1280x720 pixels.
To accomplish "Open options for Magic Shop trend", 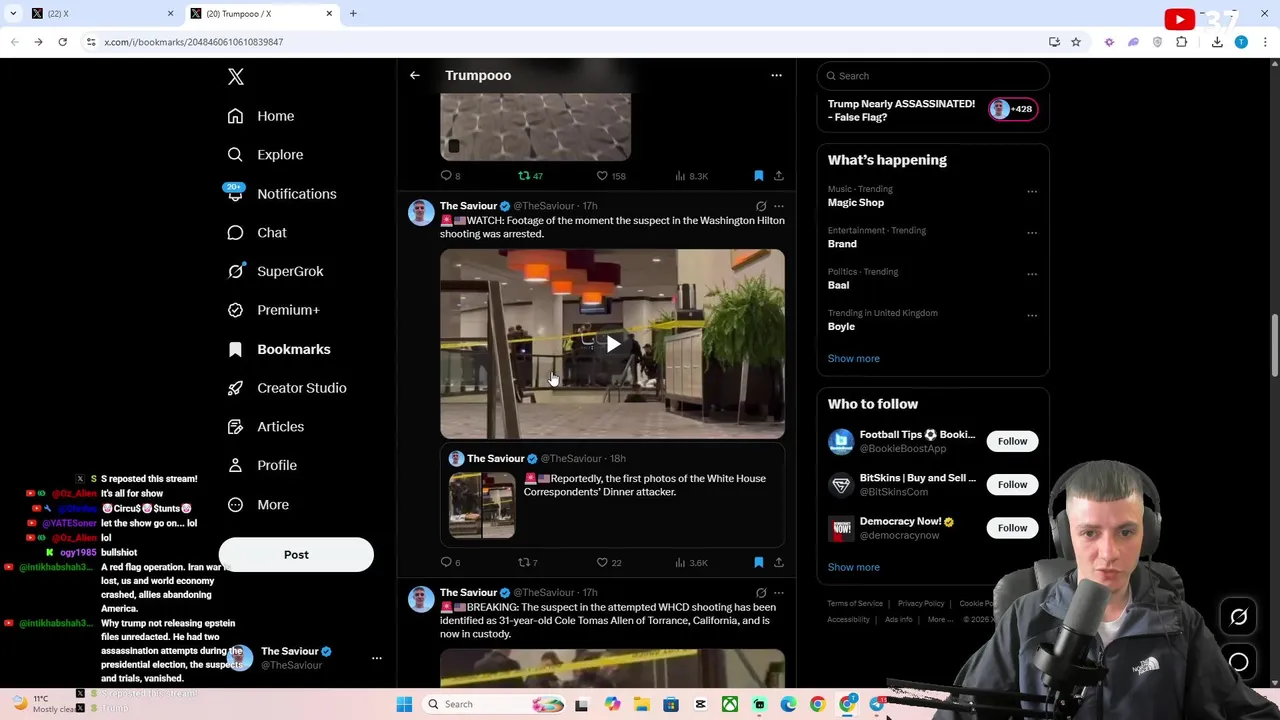I will [1032, 191].
